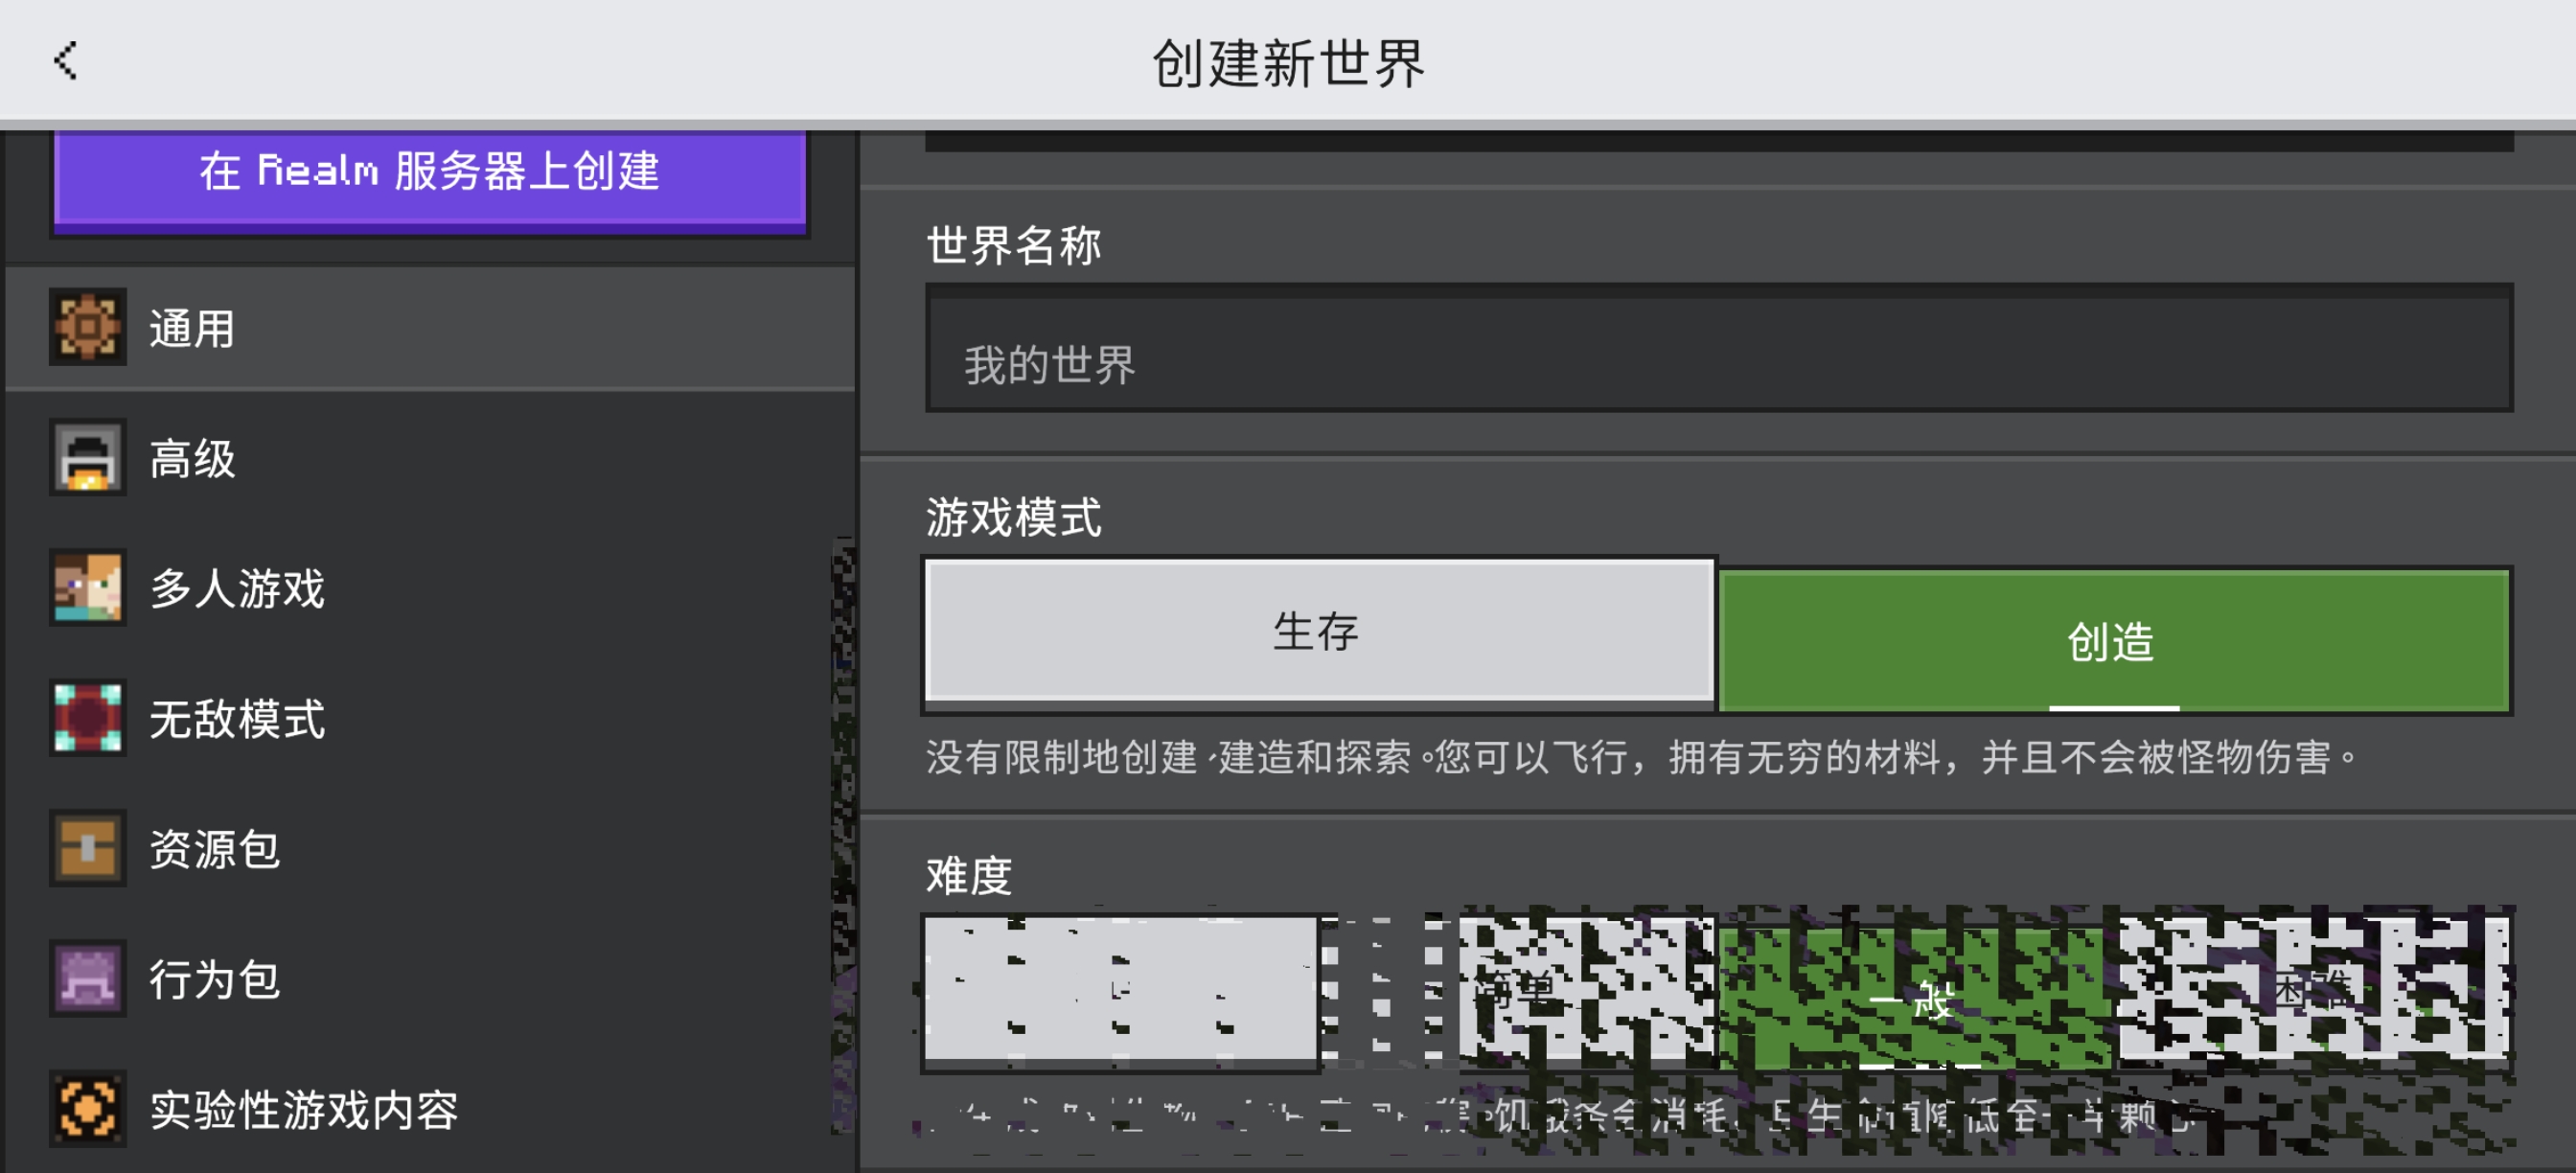Click the orange icon beside 实验性游戏内容
Screen dimensions: 2576x1173
[x=88, y=1108]
